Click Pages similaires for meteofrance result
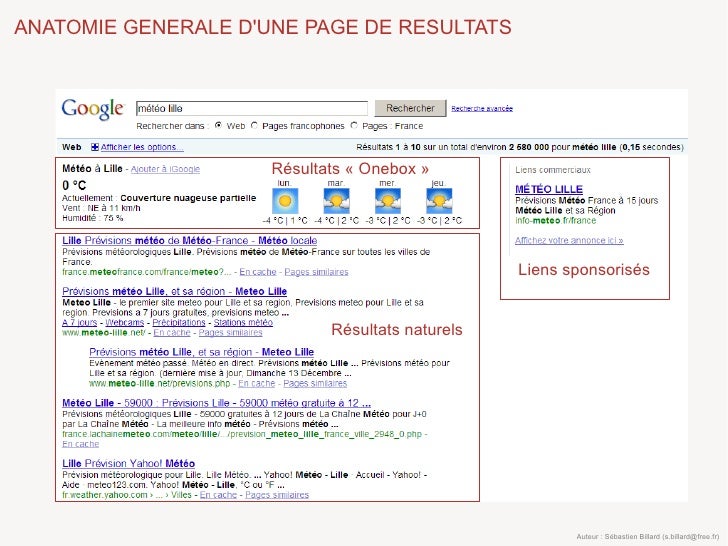This screenshot has height=546, width=728. pos(316,272)
